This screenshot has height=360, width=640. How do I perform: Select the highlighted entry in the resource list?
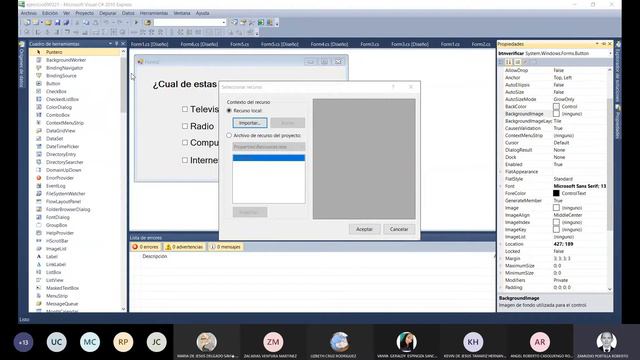269,158
